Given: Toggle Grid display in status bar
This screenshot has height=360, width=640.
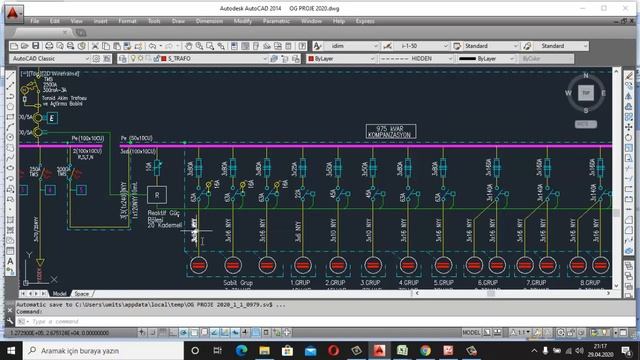Looking at the screenshot, I should coord(162,333).
